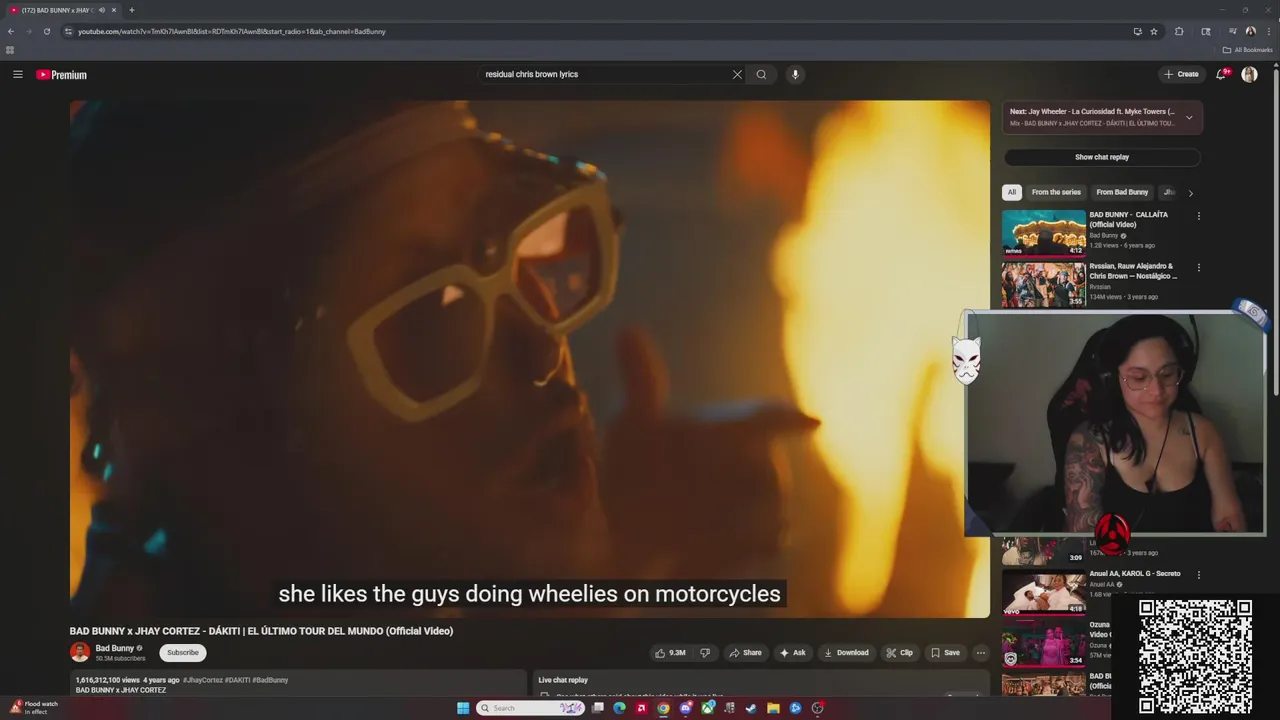Run search with the magnifier button
The height and width of the screenshot is (720, 1280).
coord(761,74)
